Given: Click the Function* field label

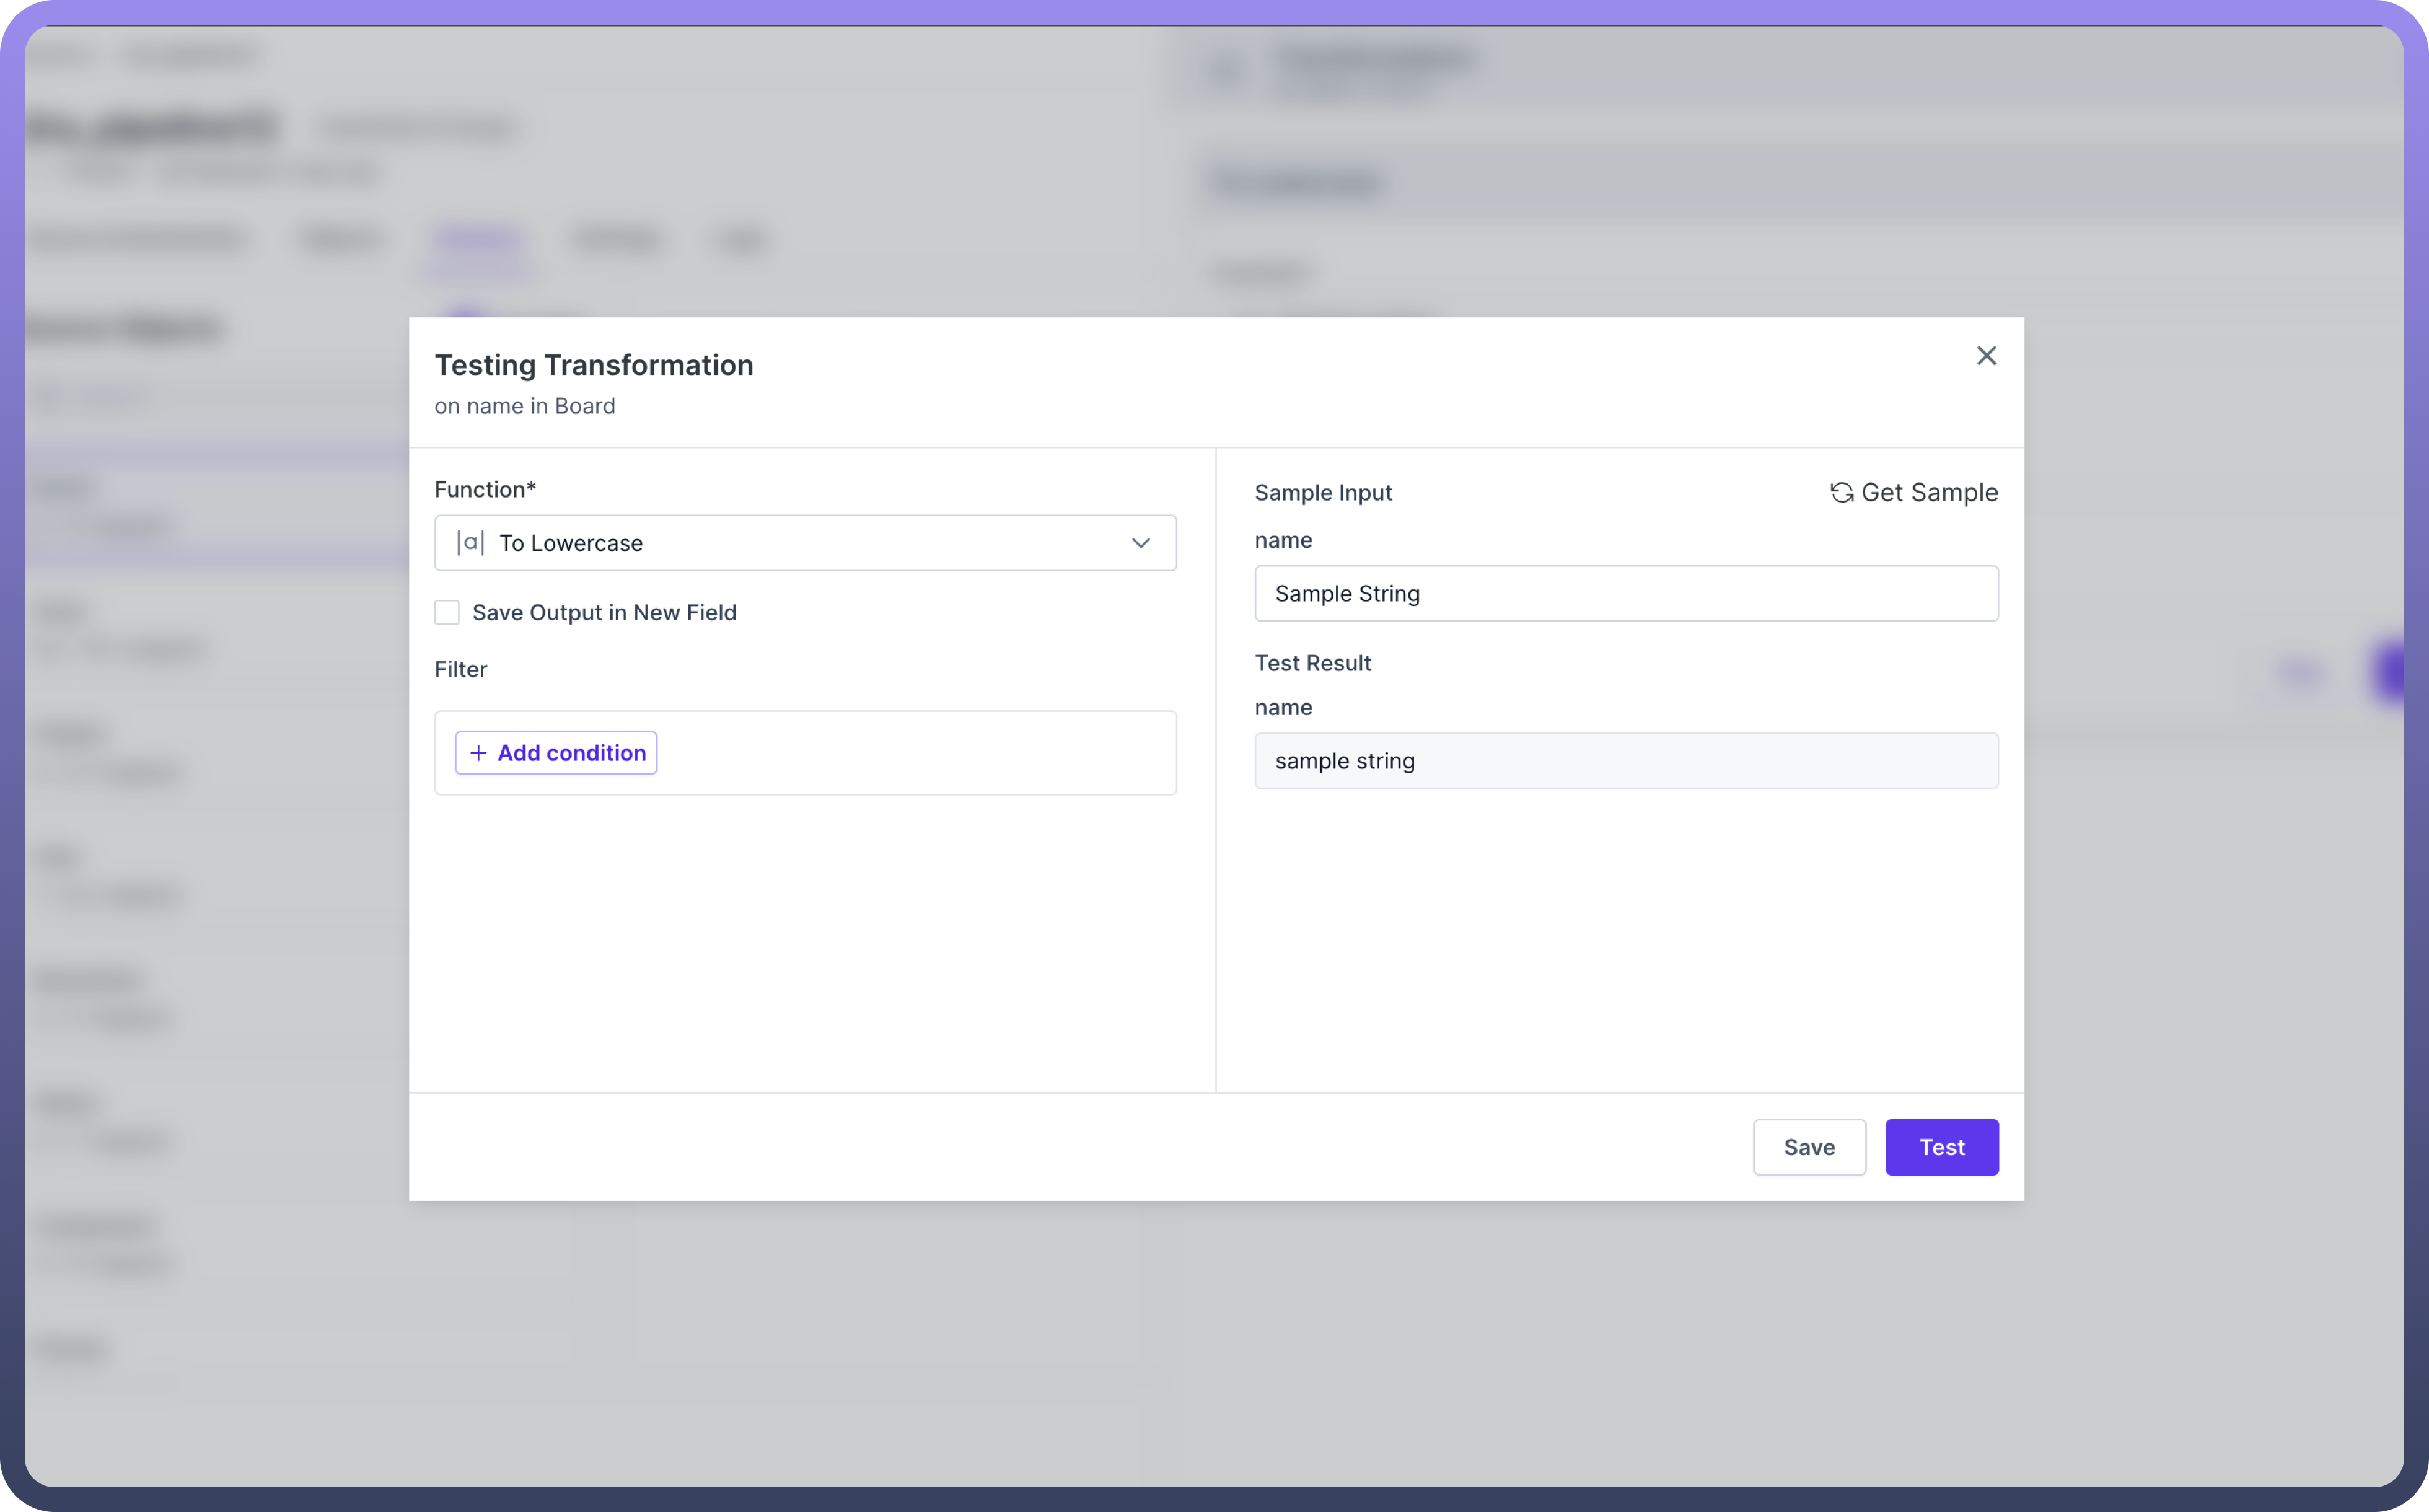Looking at the screenshot, I should click(x=485, y=489).
